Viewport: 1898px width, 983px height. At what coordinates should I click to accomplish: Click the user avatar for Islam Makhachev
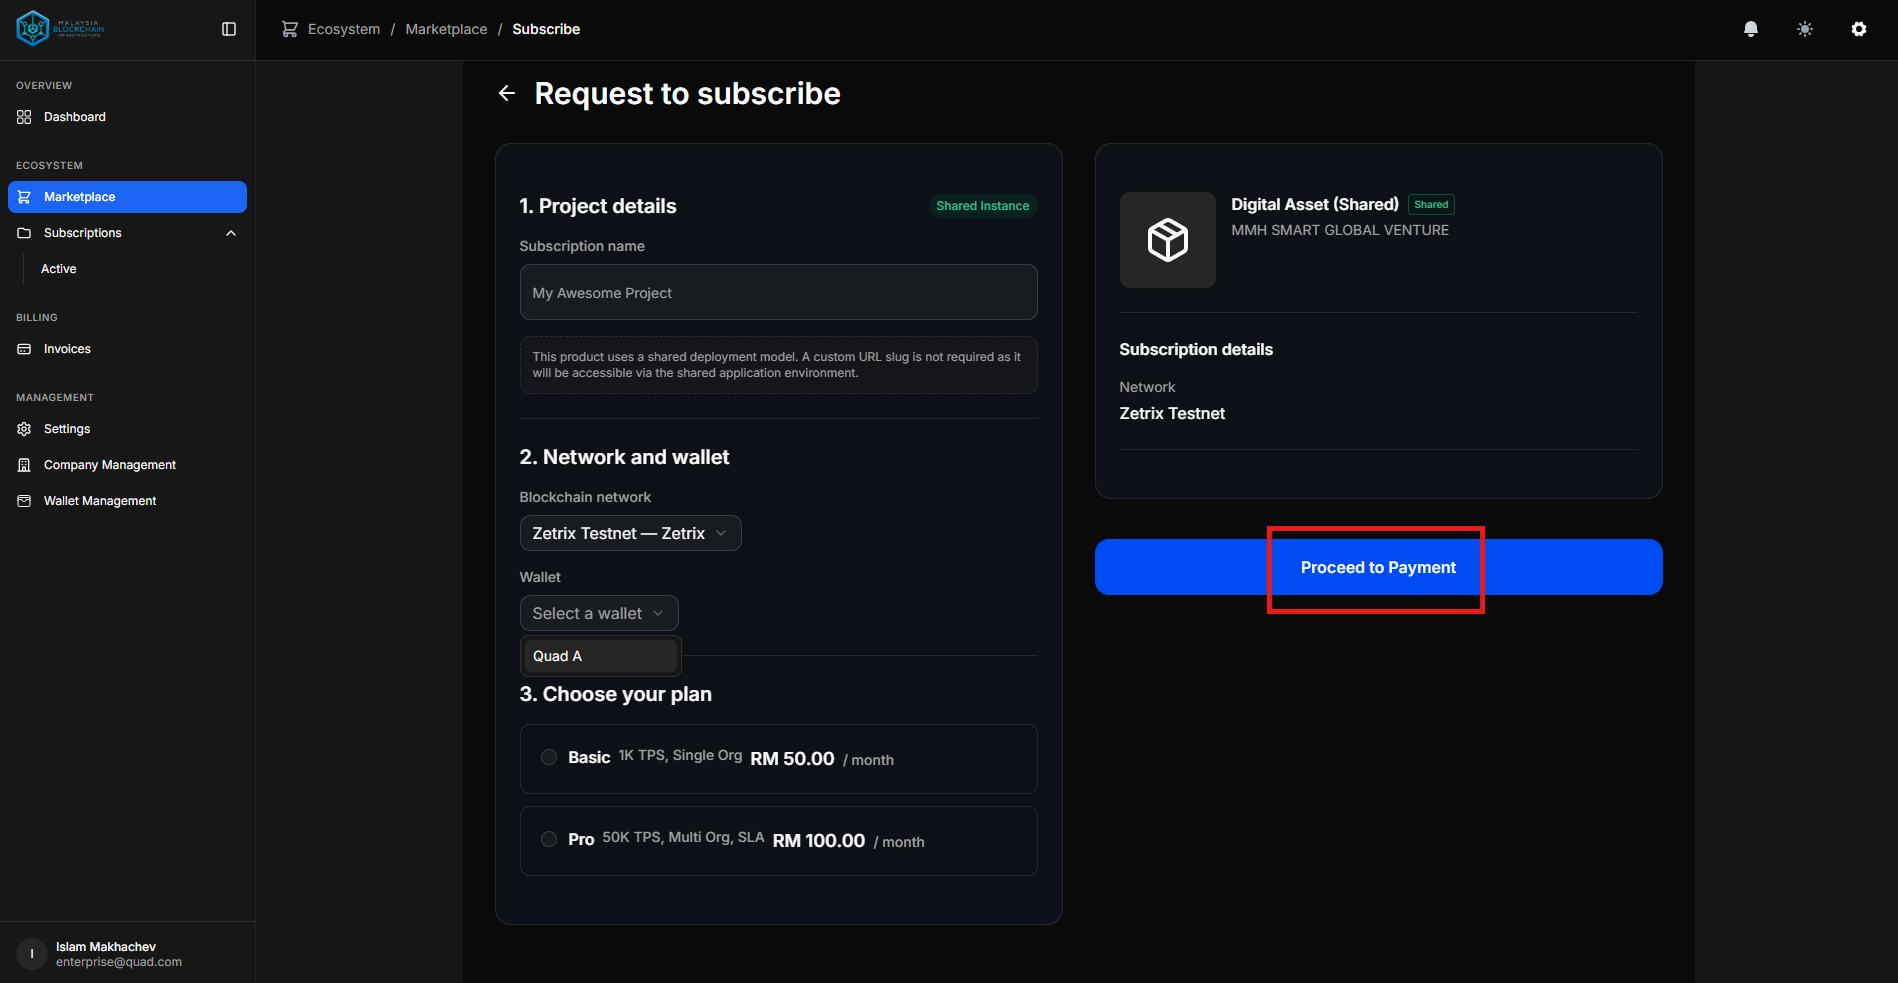pyautogui.click(x=32, y=954)
